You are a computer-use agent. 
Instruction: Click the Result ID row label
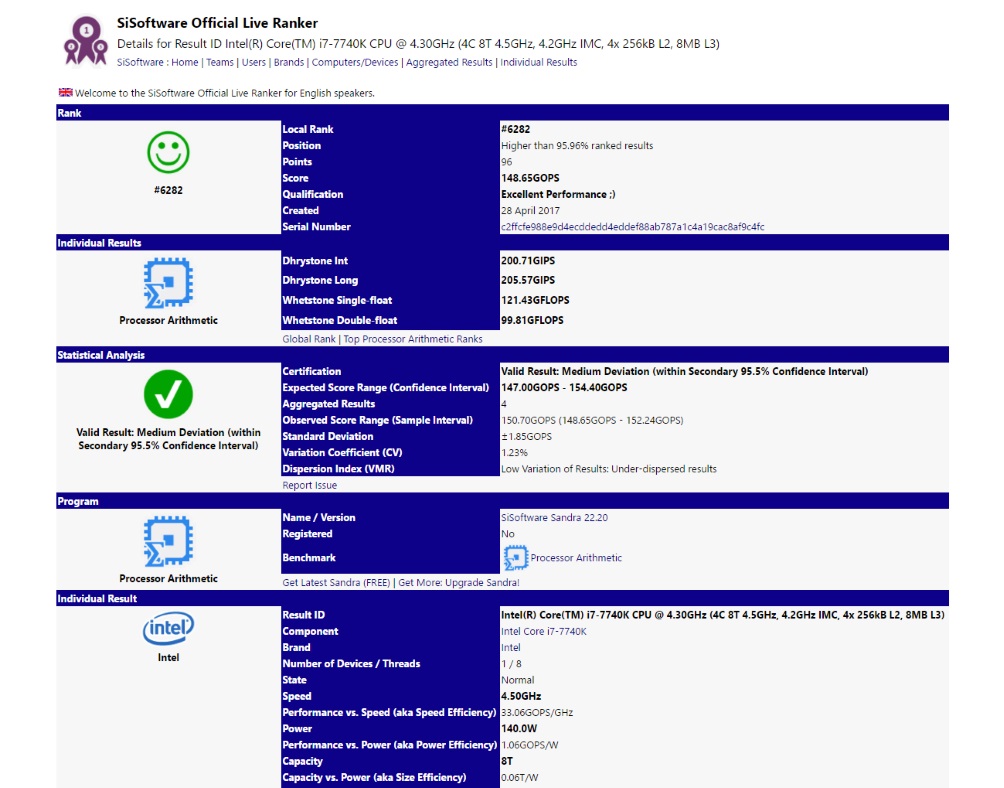pos(304,615)
